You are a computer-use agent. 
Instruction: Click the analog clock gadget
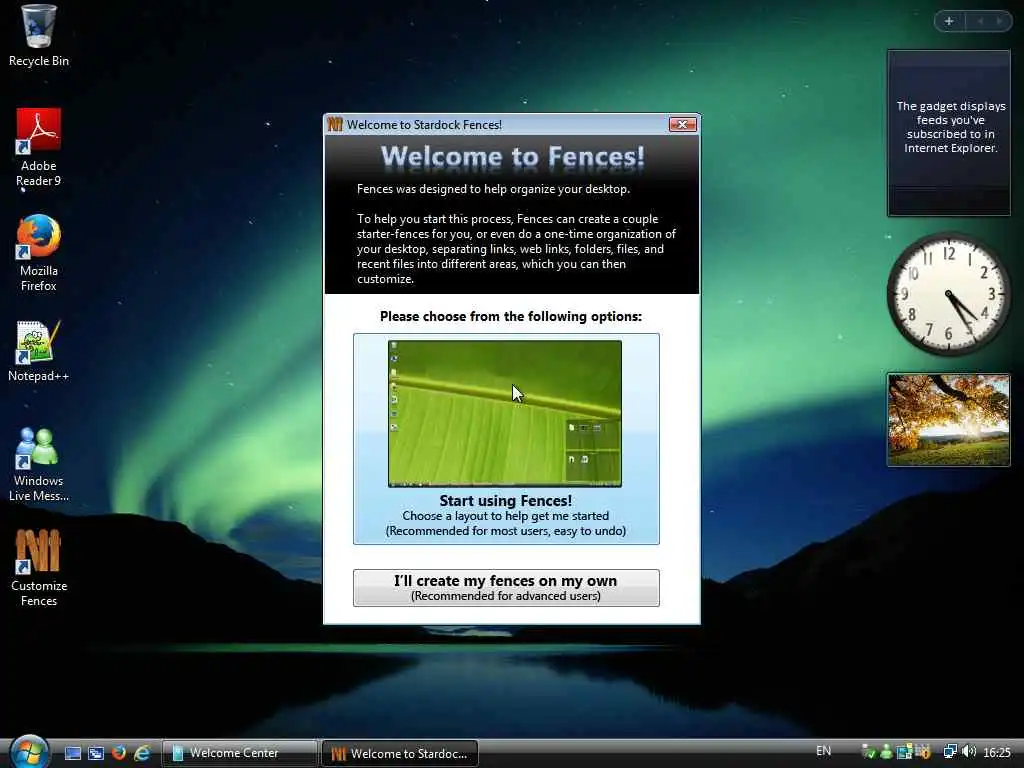click(948, 295)
